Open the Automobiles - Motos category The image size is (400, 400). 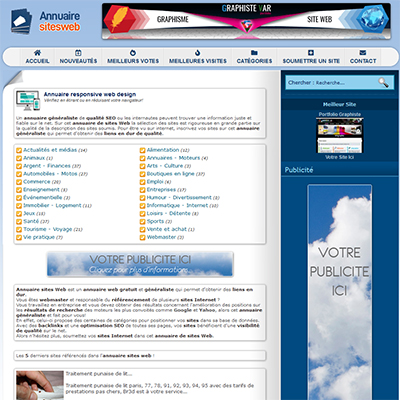point(50,174)
